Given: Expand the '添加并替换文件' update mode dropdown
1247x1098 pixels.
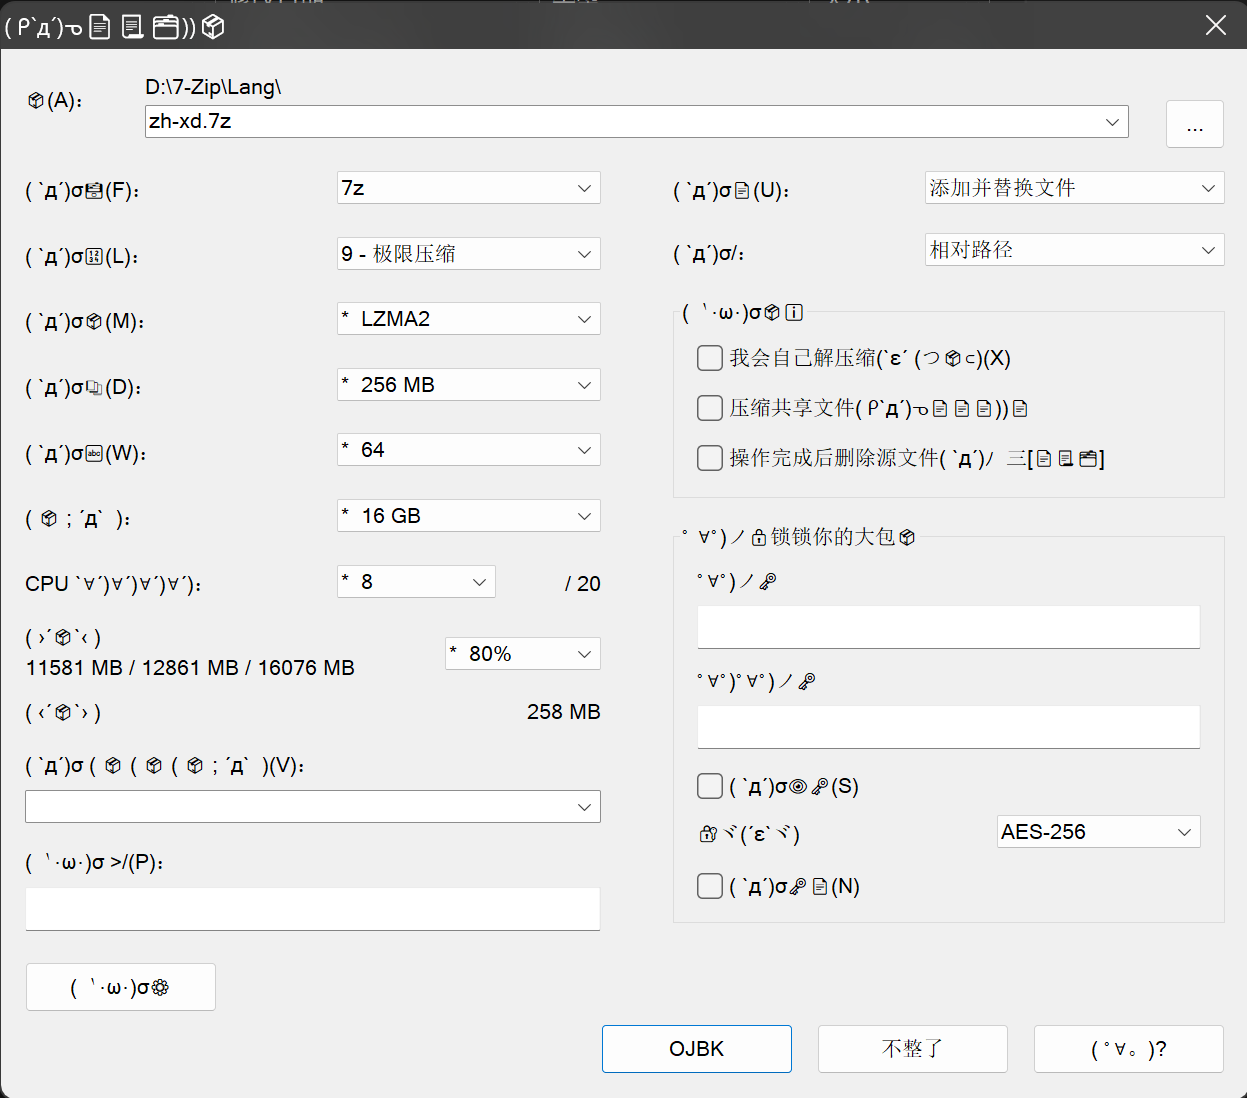Looking at the screenshot, I should coord(1074,188).
